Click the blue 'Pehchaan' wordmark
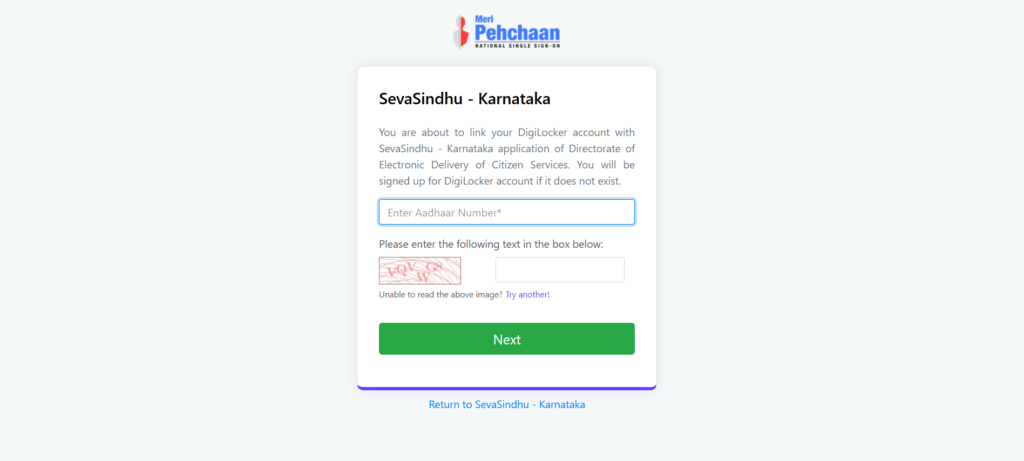1024x461 pixels. [517, 33]
